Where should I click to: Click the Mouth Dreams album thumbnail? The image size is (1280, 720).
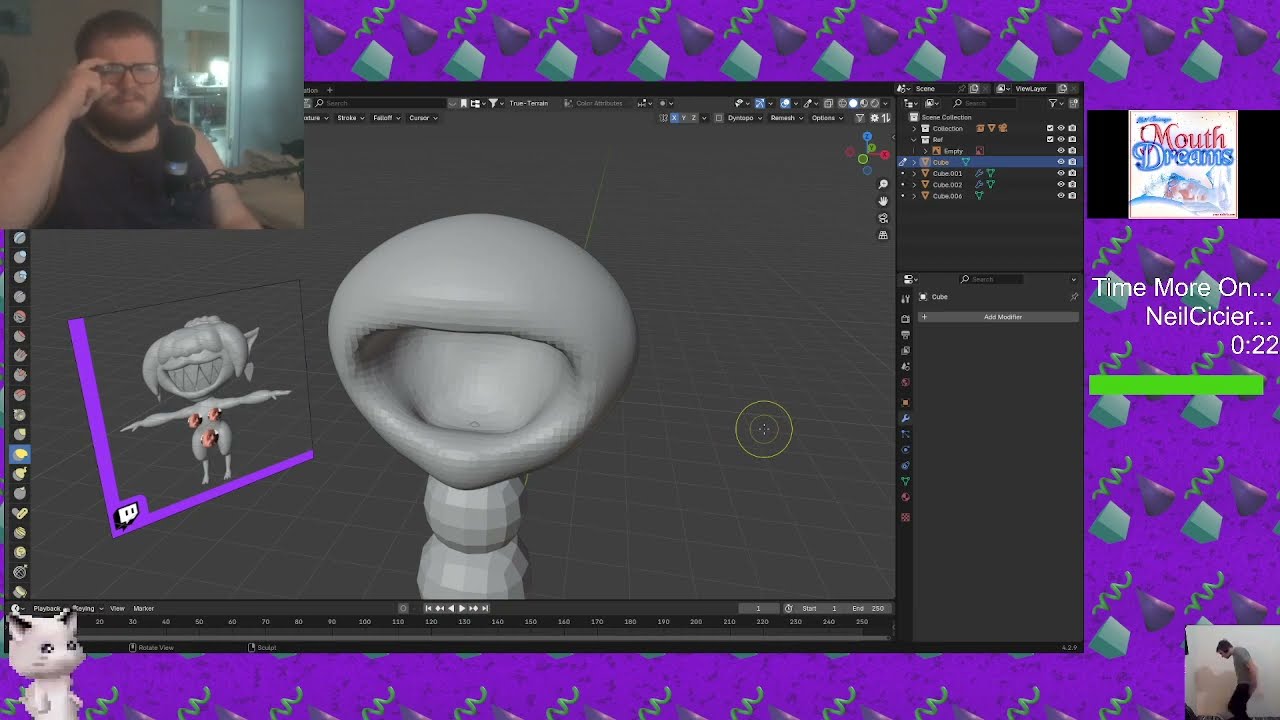pyautogui.click(x=1183, y=164)
